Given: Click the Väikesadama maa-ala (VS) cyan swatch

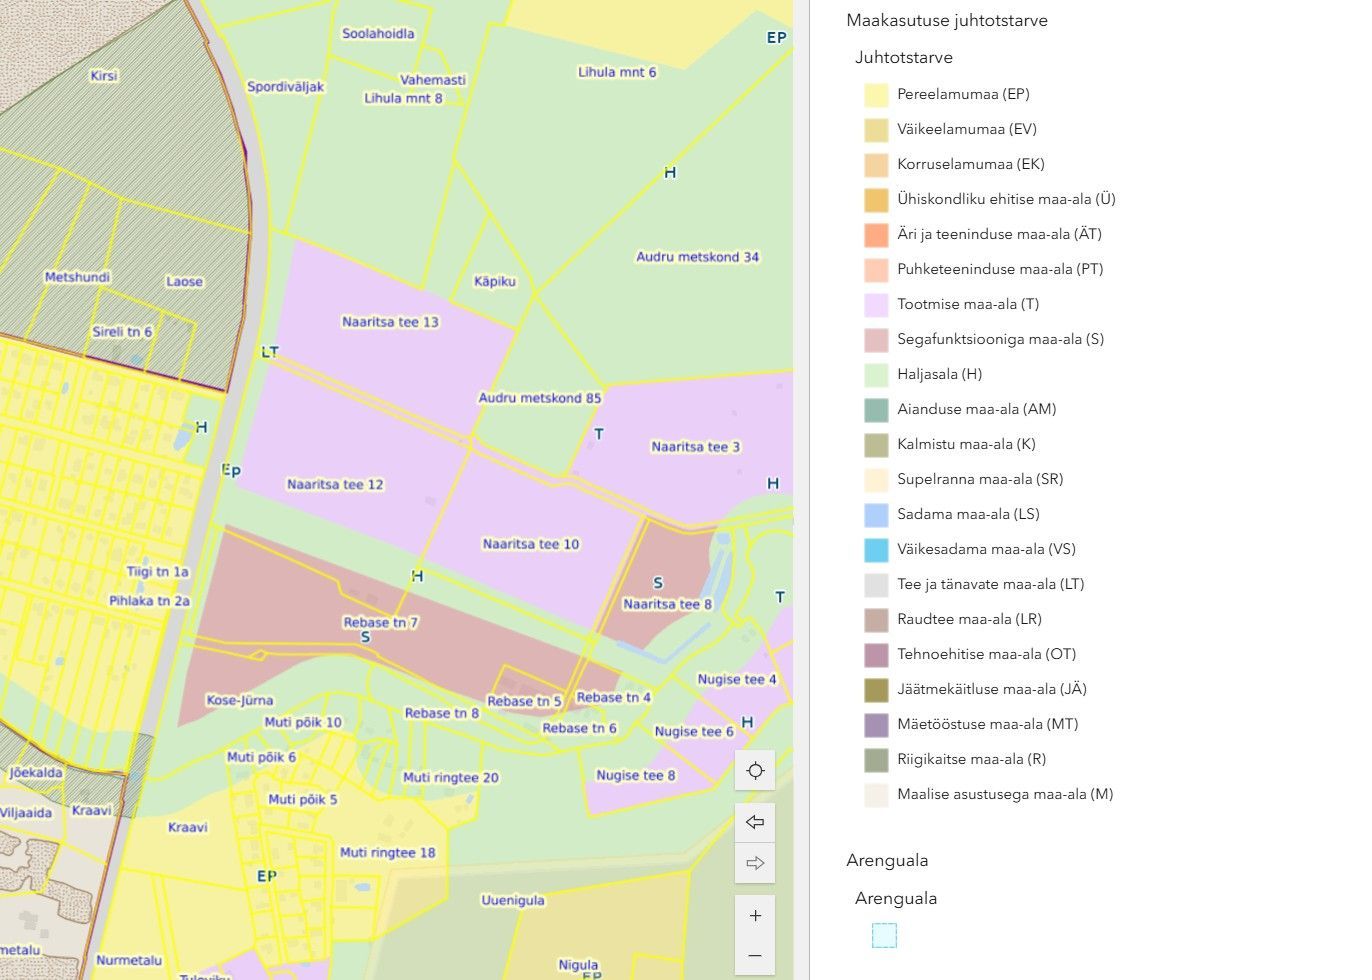Looking at the screenshot, I should point(876,550).
